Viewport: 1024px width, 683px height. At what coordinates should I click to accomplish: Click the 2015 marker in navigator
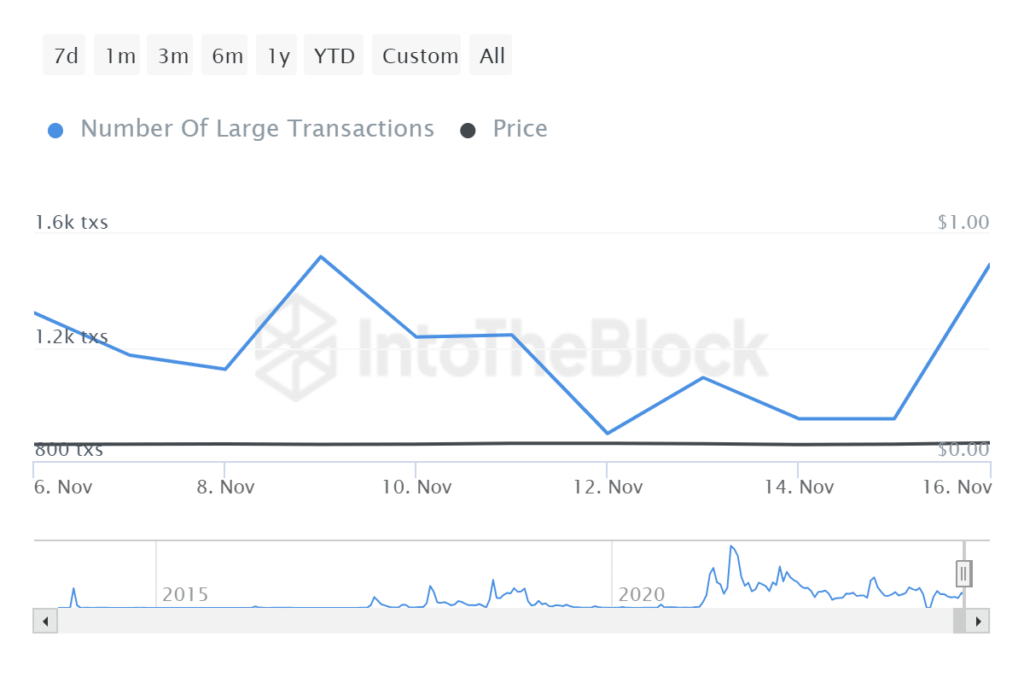[185, 595]
